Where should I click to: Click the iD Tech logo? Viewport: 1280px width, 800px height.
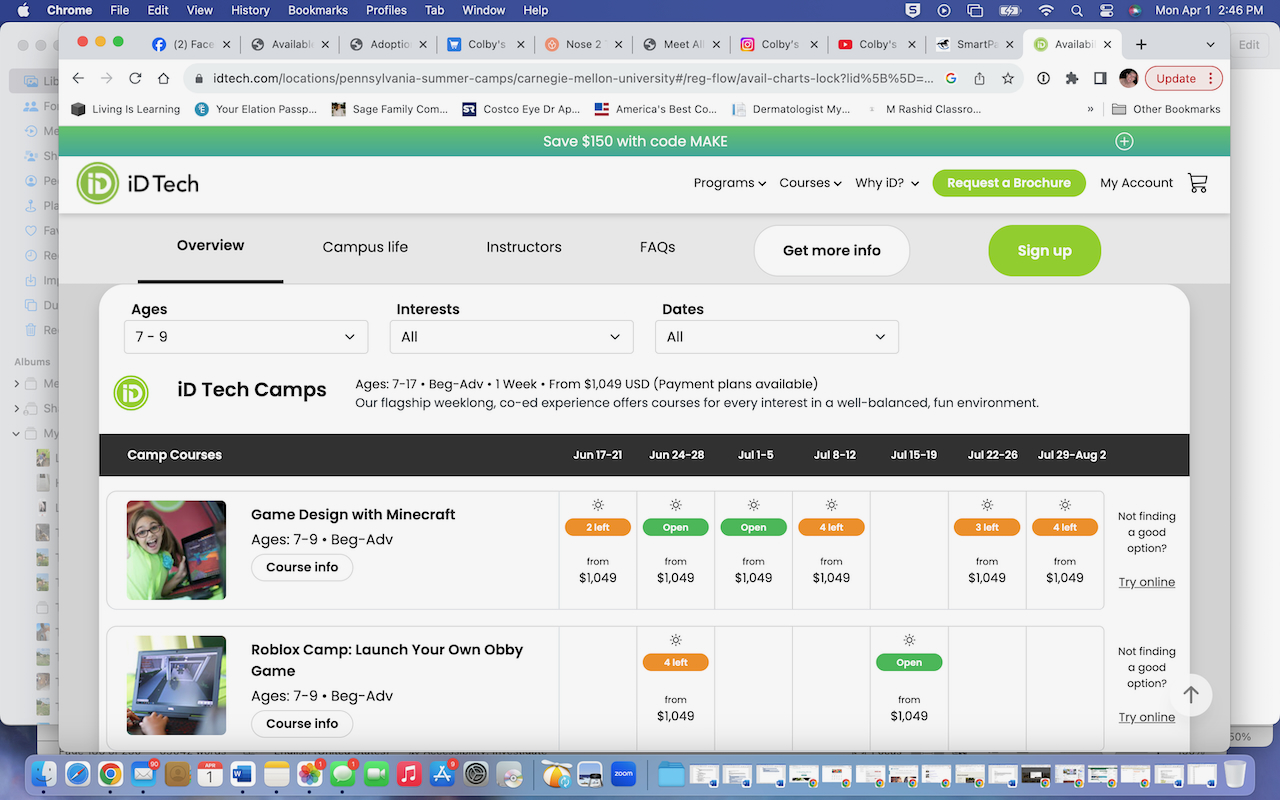click(138, 183)
